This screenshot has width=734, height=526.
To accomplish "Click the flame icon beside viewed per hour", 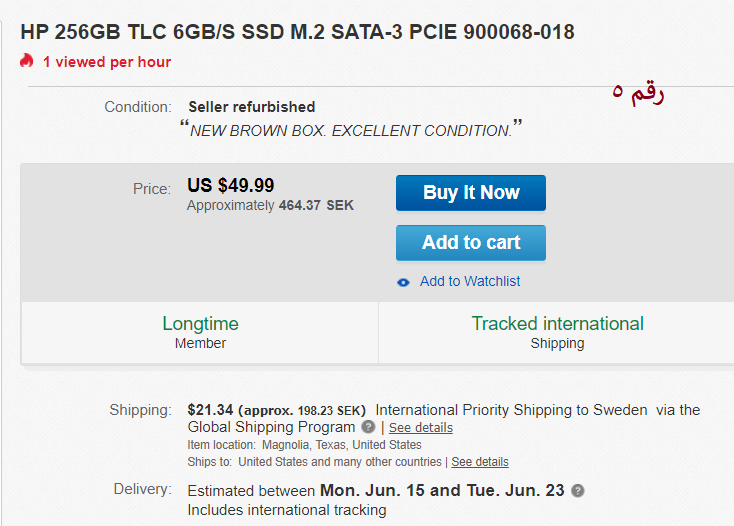I will pos(27,62).
